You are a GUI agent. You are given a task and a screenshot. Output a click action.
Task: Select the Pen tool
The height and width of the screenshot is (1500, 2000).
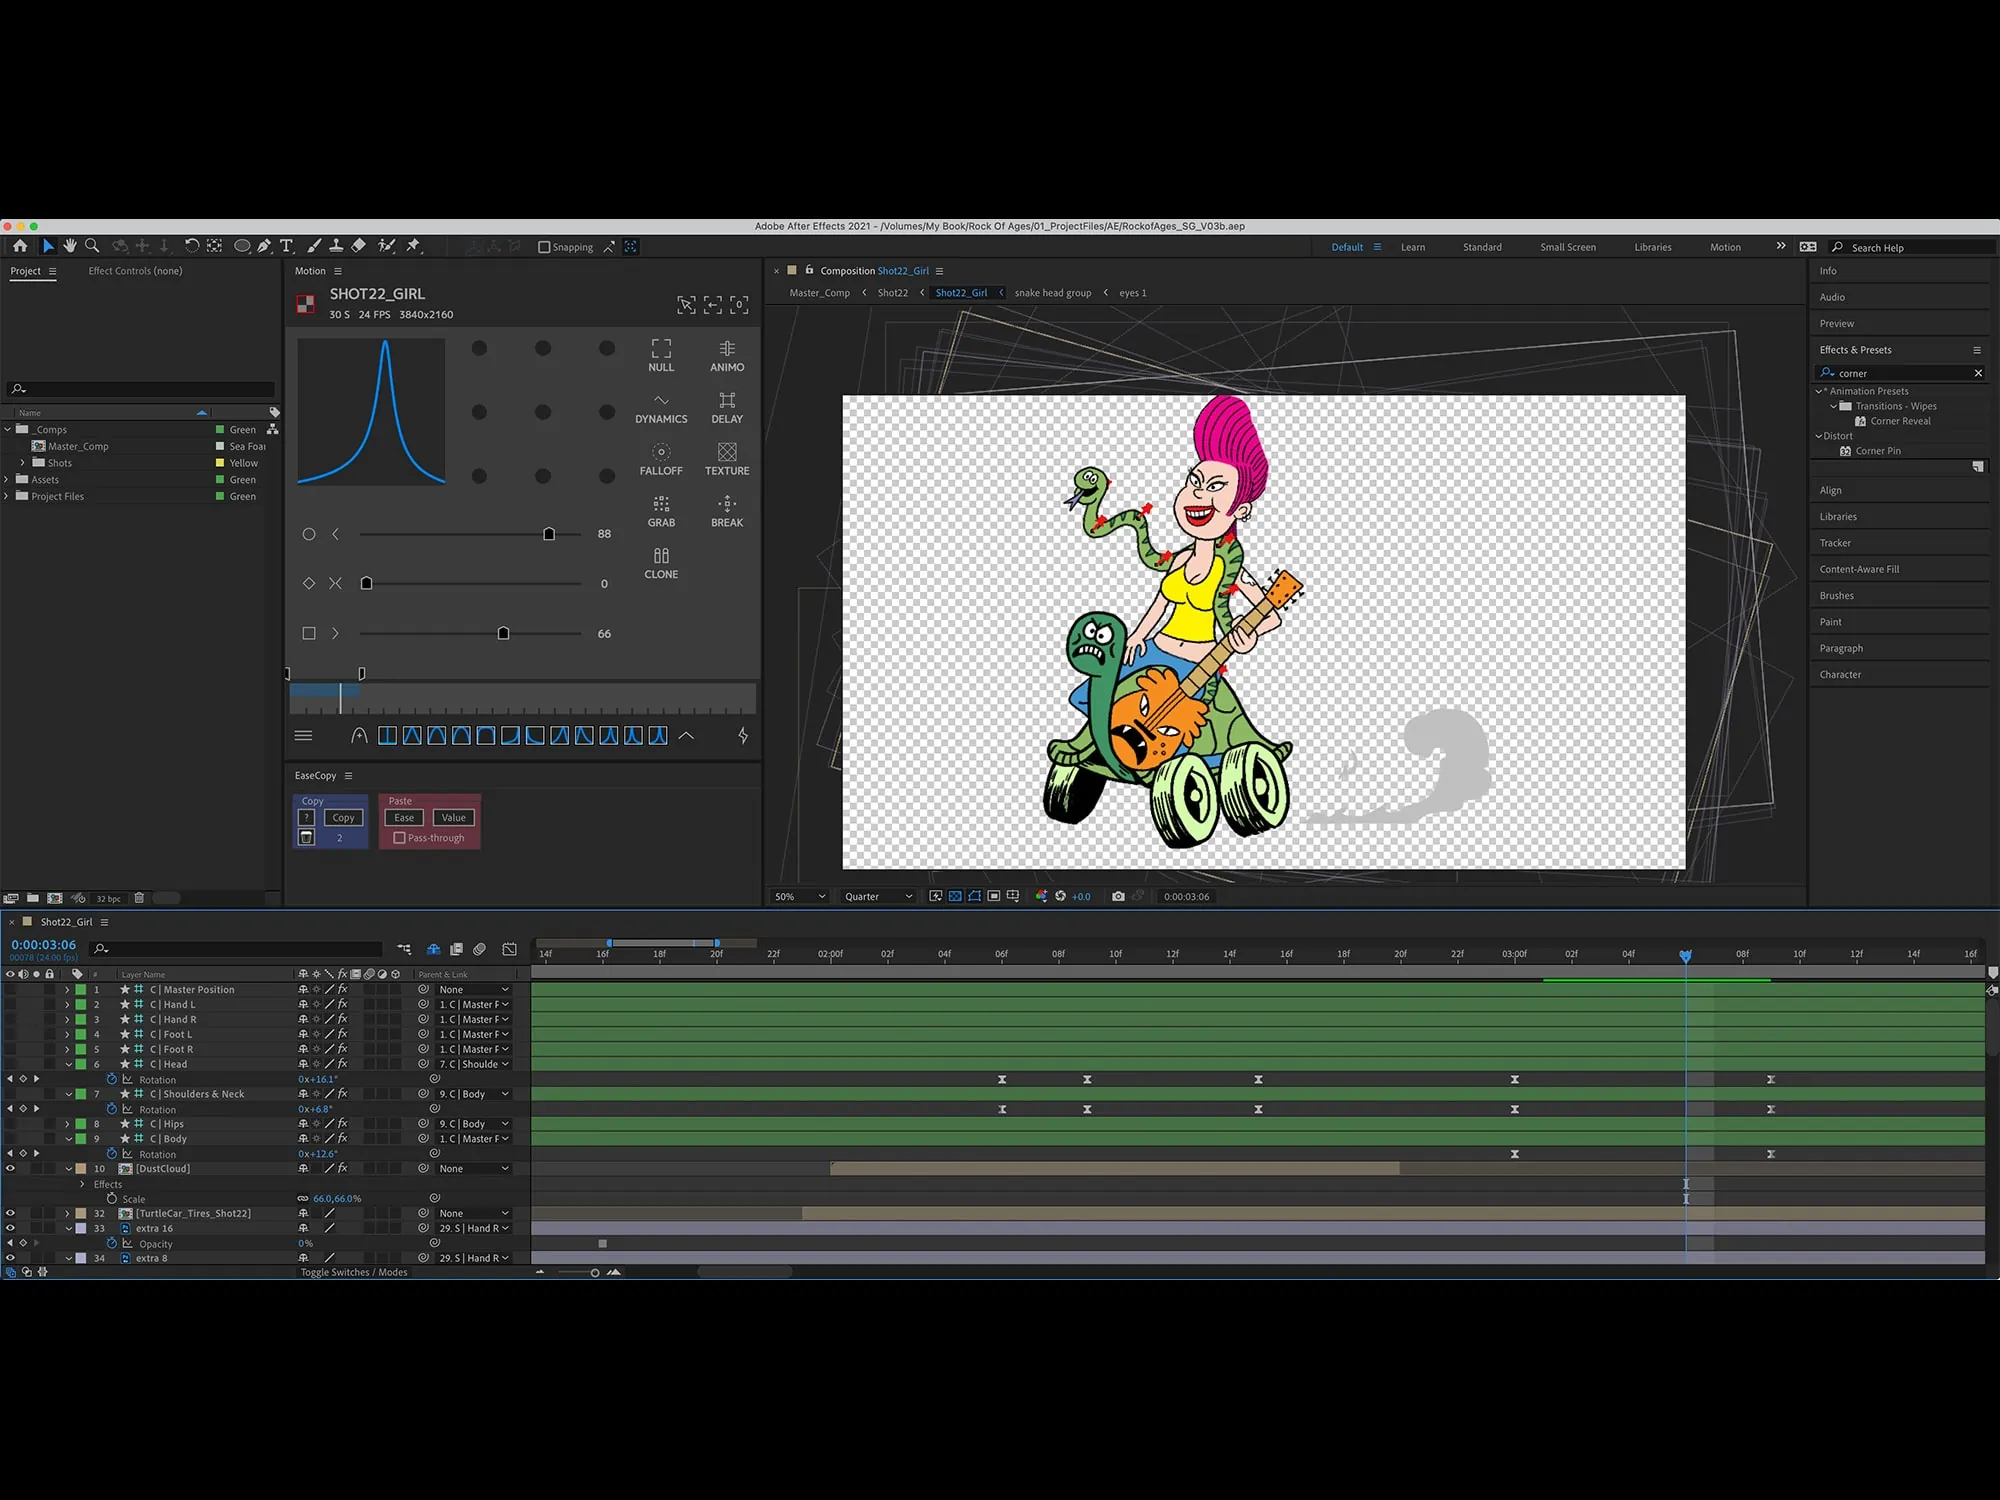[264, 246]
